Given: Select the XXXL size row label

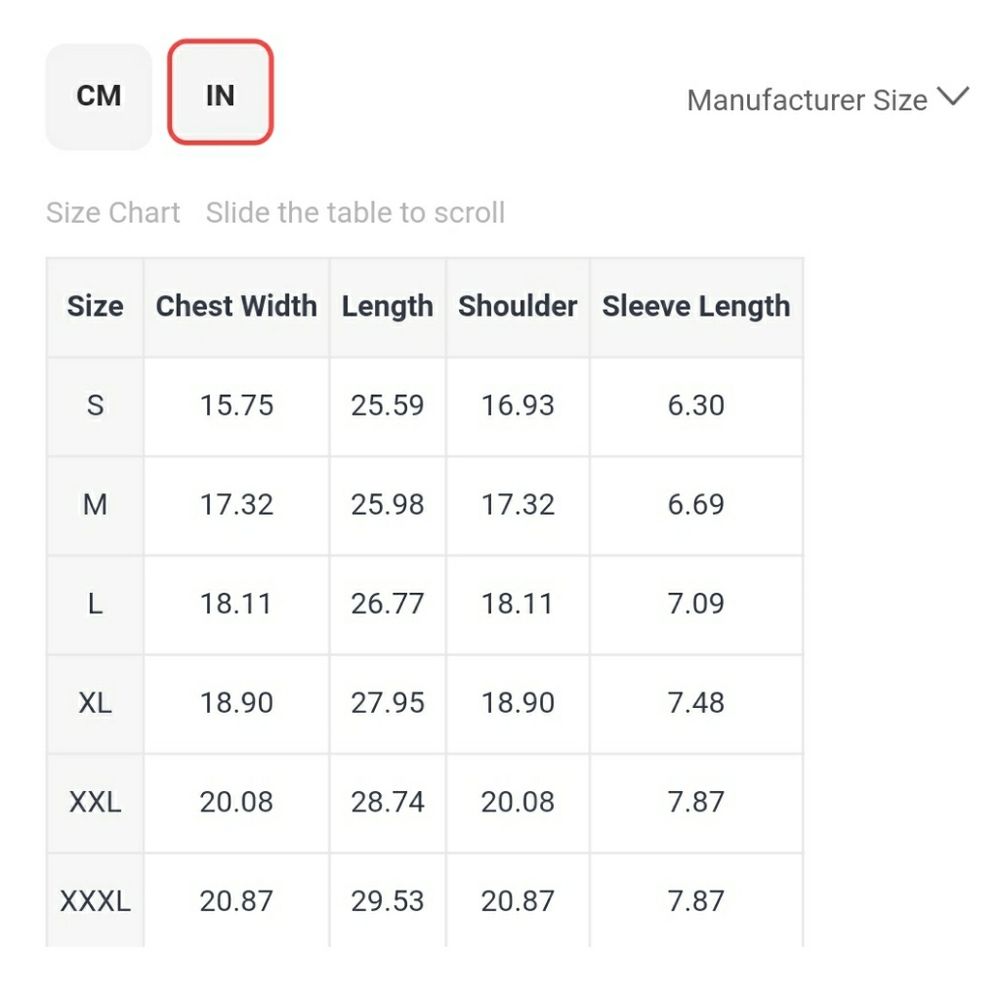Looking at the screenshot, I should coord(95,901).
